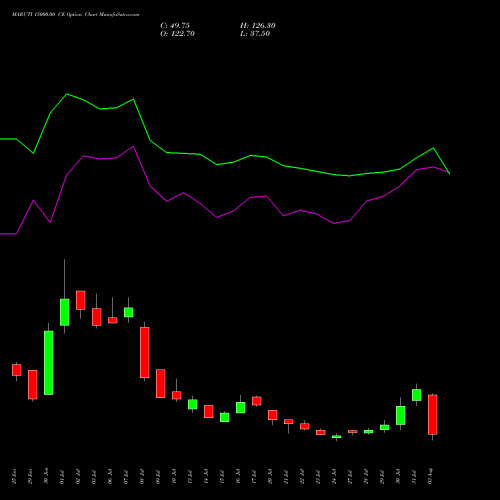This screenshot has height=500, width=500.
Task: Click the red candle above 25 Jun
Action: pos(17,370)
